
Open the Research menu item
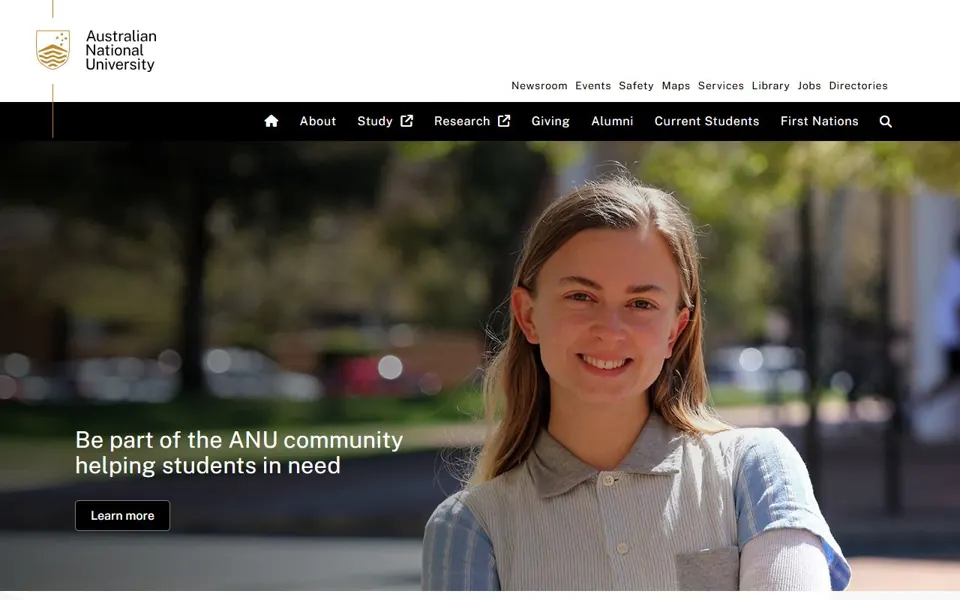tap(462, 121)
